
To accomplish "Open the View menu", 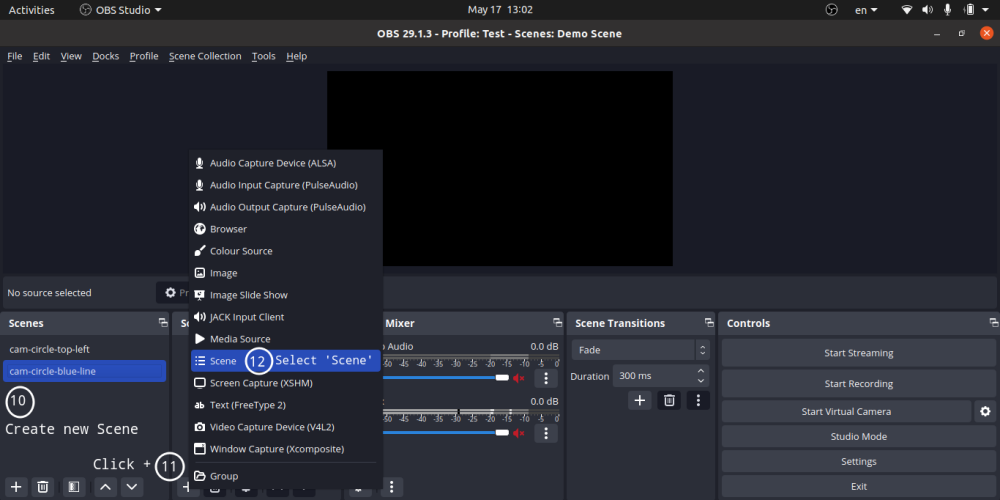I will click(x=71, y=56).
